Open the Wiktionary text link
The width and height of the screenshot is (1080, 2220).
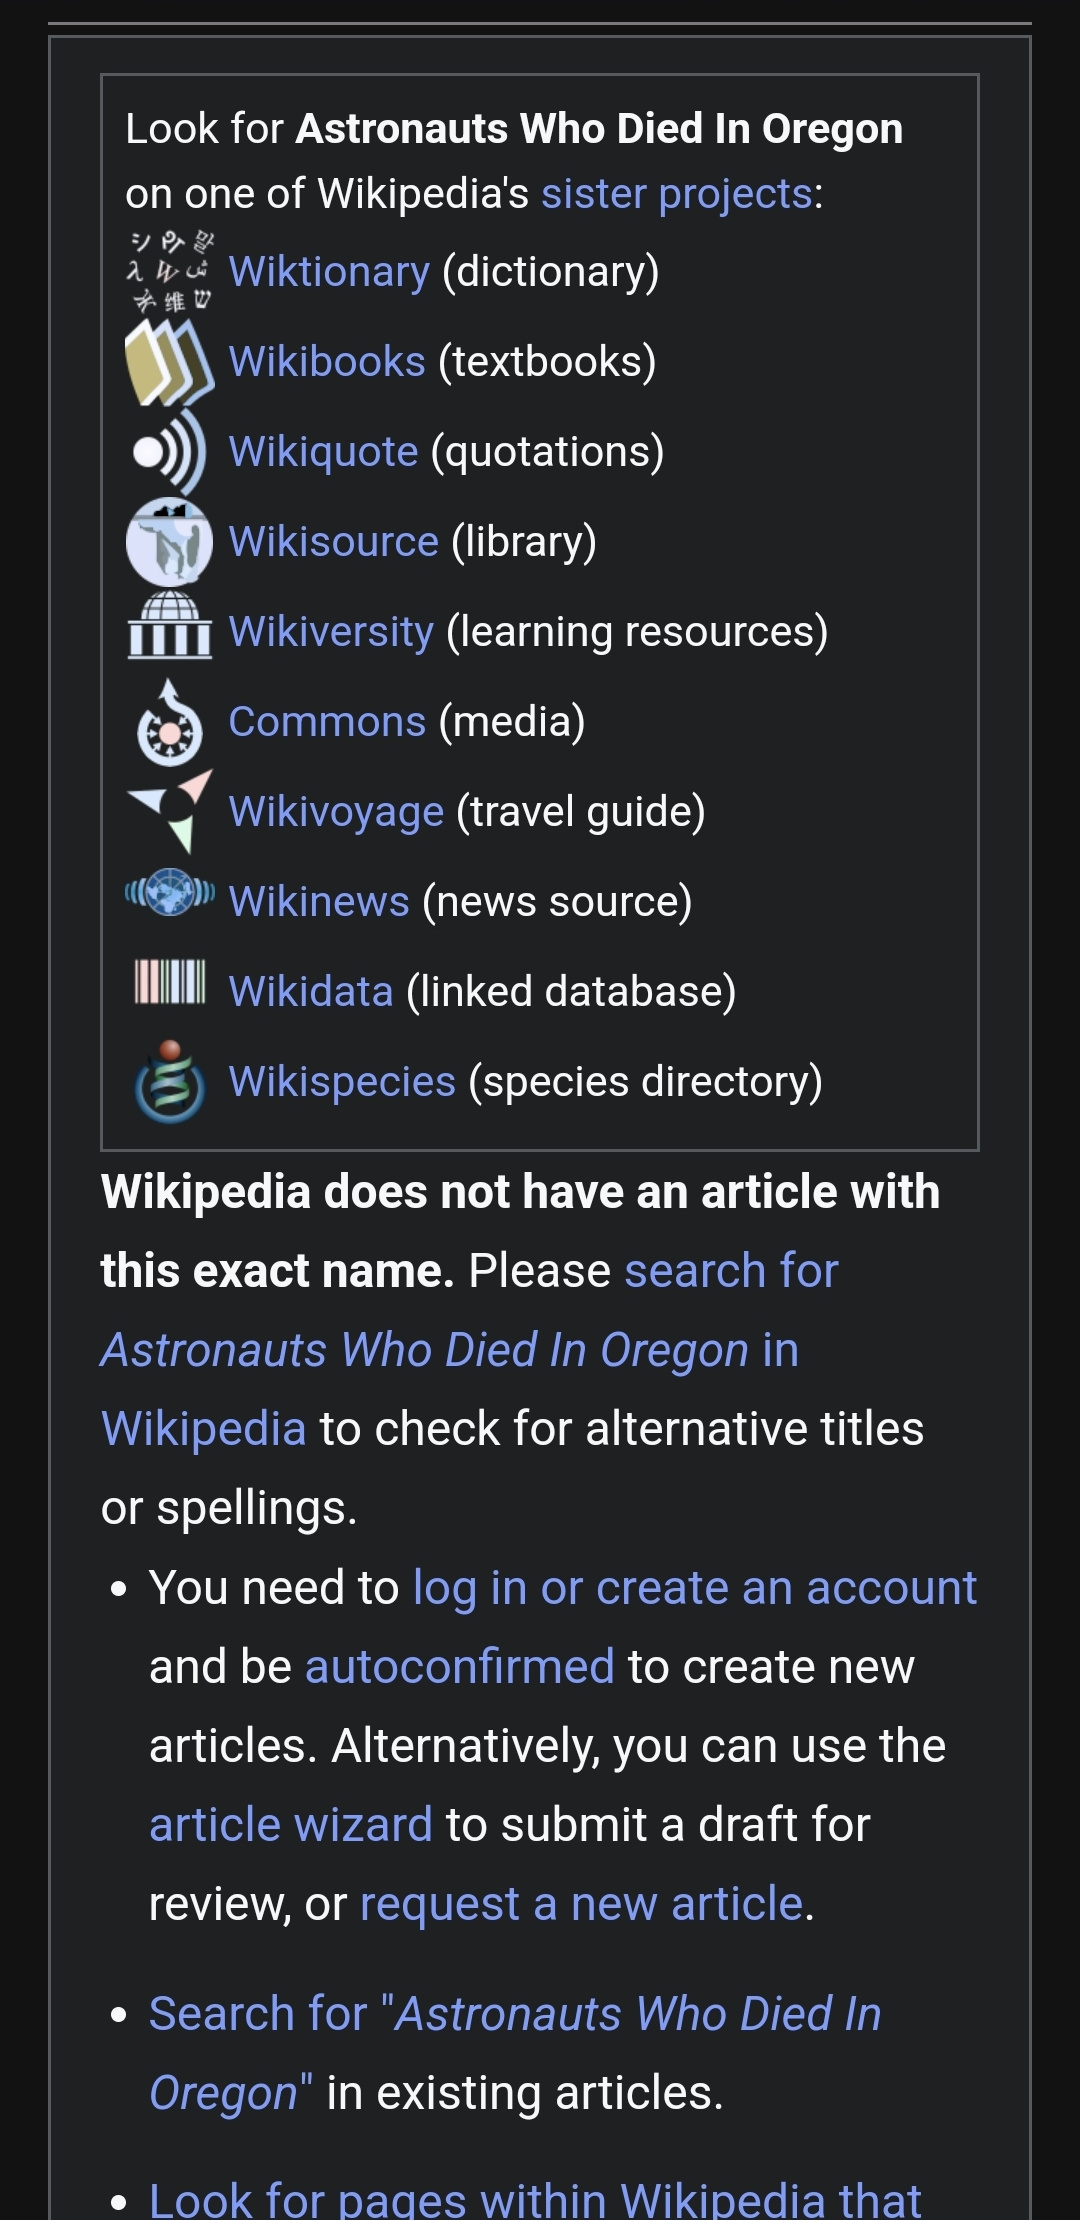tap(328, 270)
